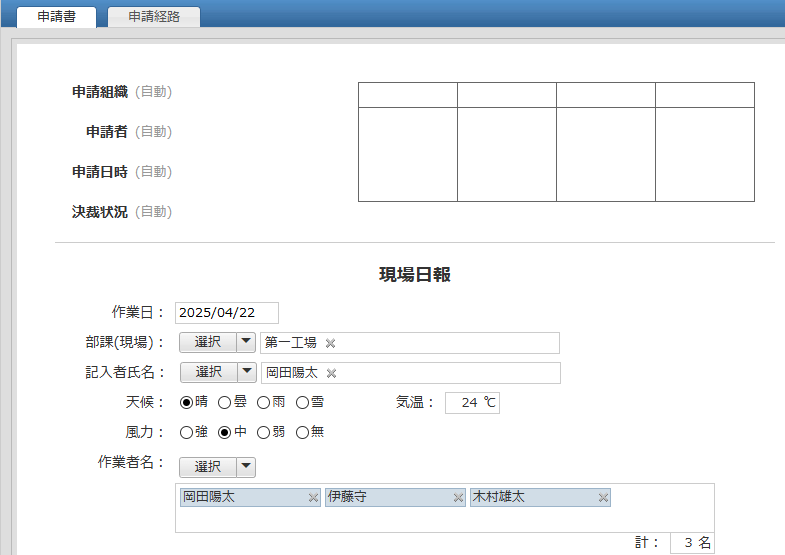Choose 雨 for weather
The image size is (785, 555).
263,402
